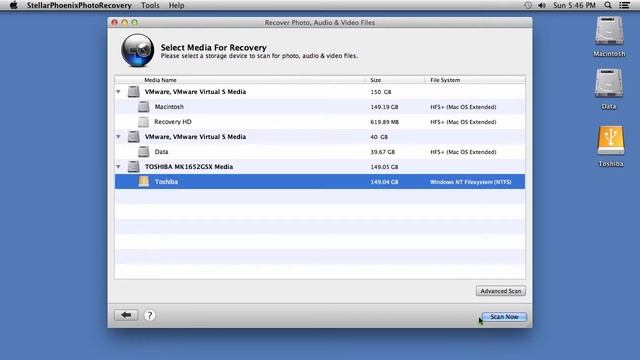Viewport: 640px width, 360px height.
Task: Click the TOSHIBA MK1652GSX Media label
Action: [x=189, y=167]
